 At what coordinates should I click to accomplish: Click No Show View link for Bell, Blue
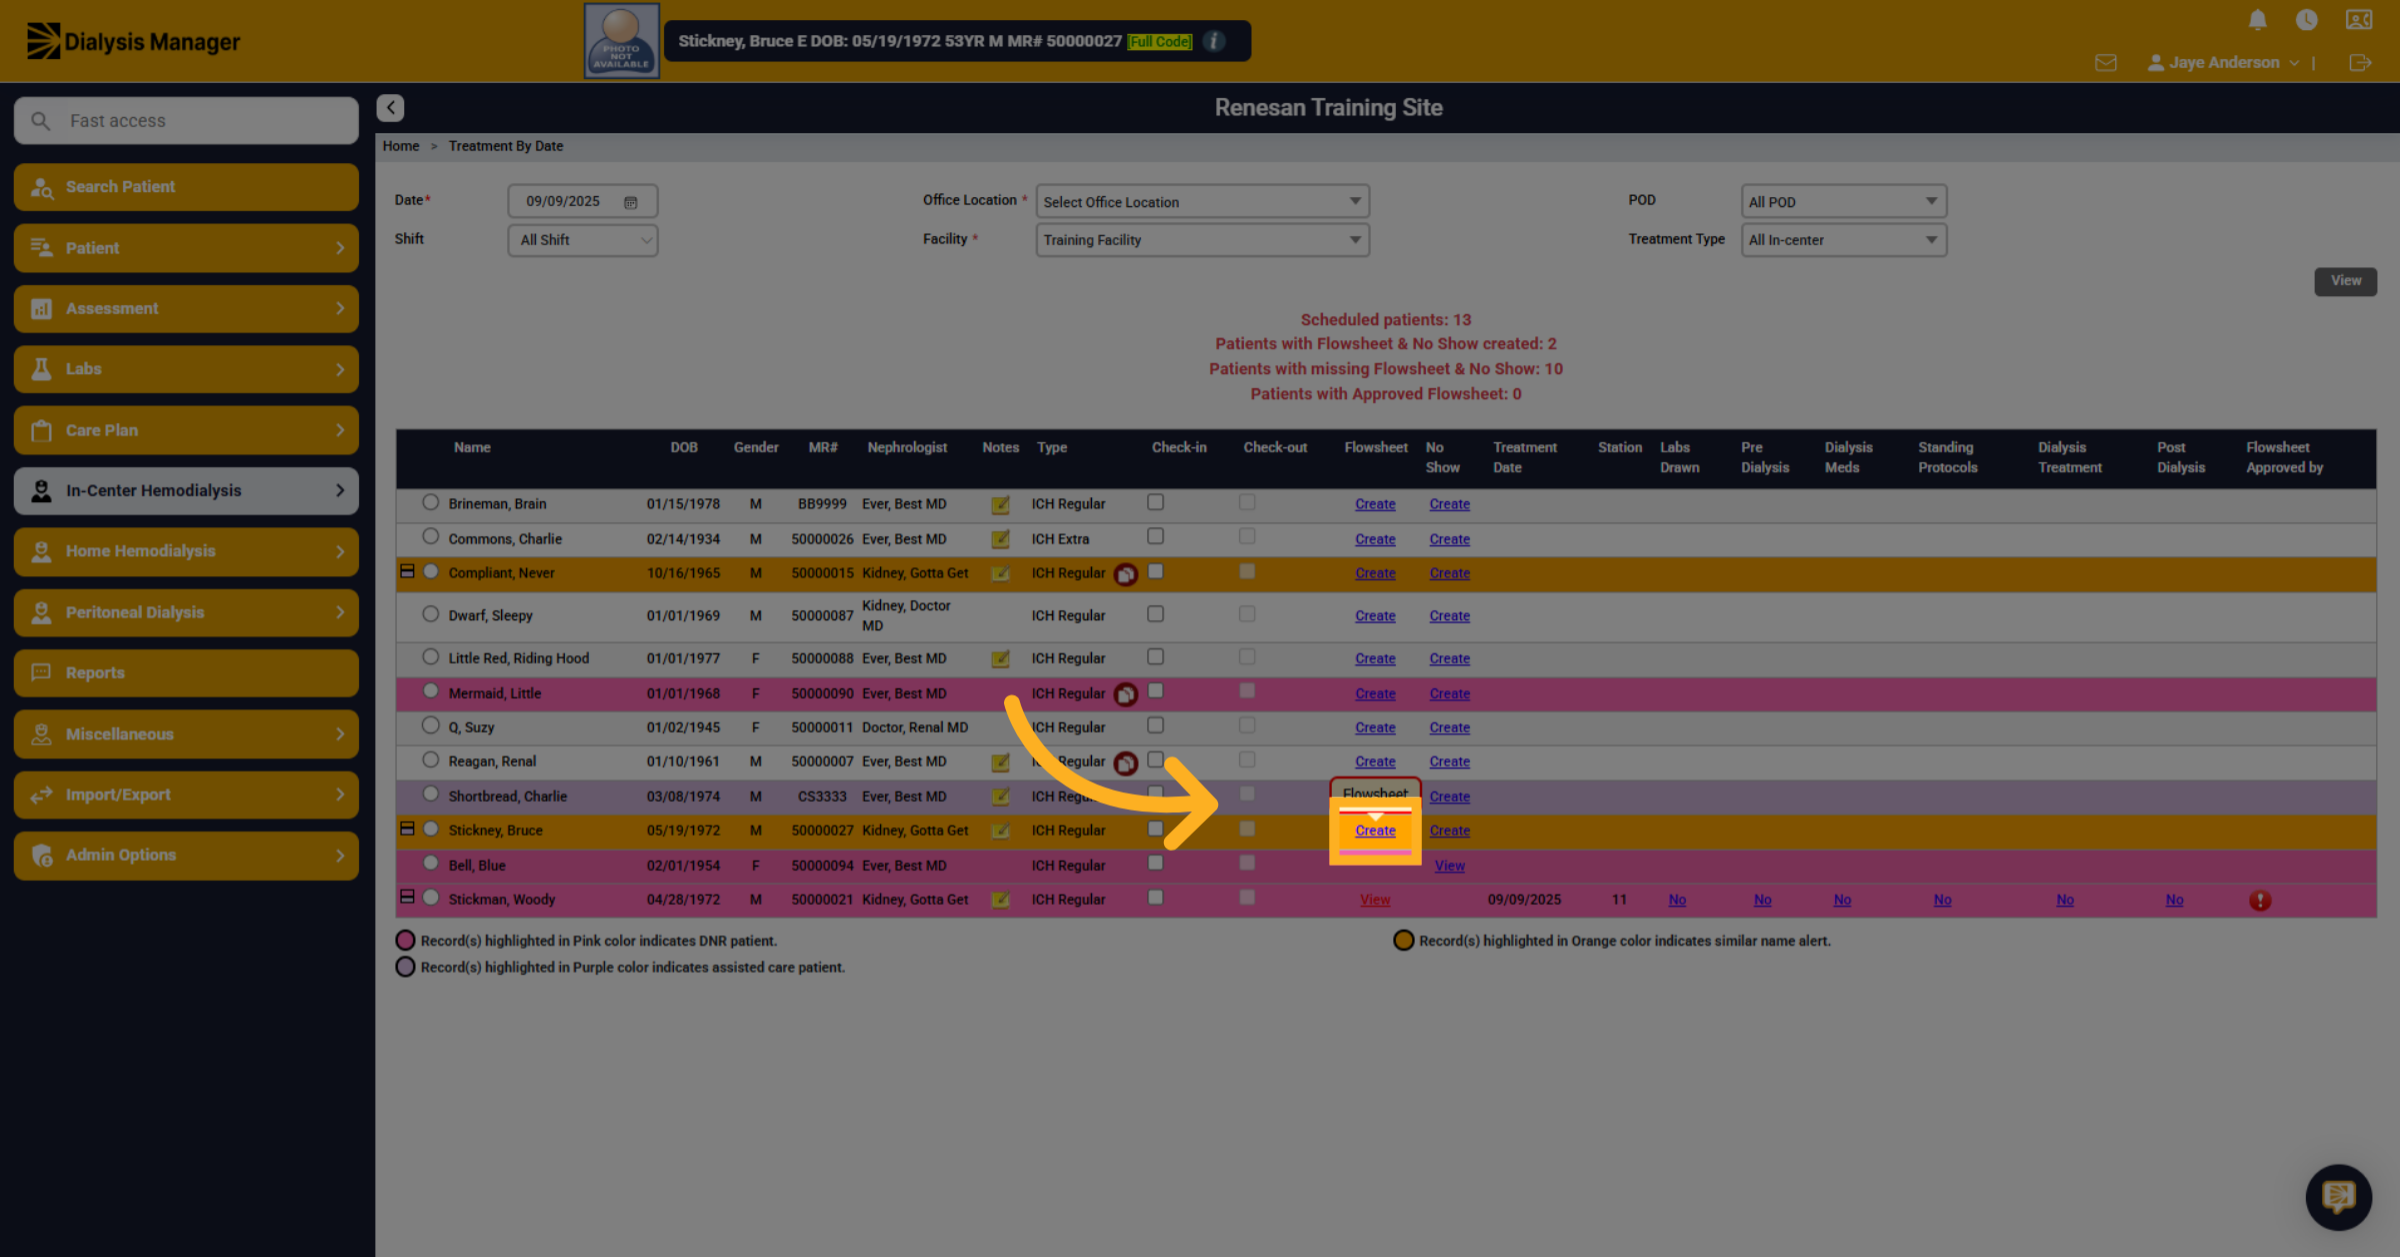pyautogui.click(x=1449, y=866)
